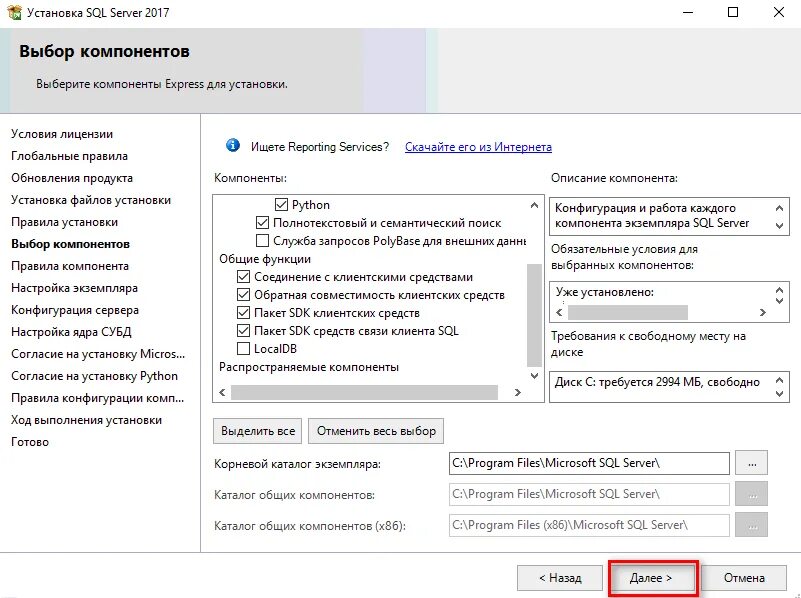Maximize the SQL Server 2017 setup window
The height and width of the screenshot is (598, 801).
[733, 12]
